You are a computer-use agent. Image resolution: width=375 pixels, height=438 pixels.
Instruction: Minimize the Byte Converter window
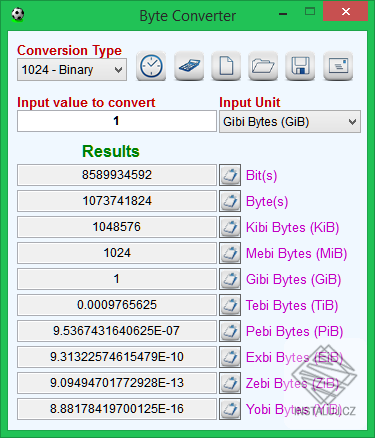point(283,14)
